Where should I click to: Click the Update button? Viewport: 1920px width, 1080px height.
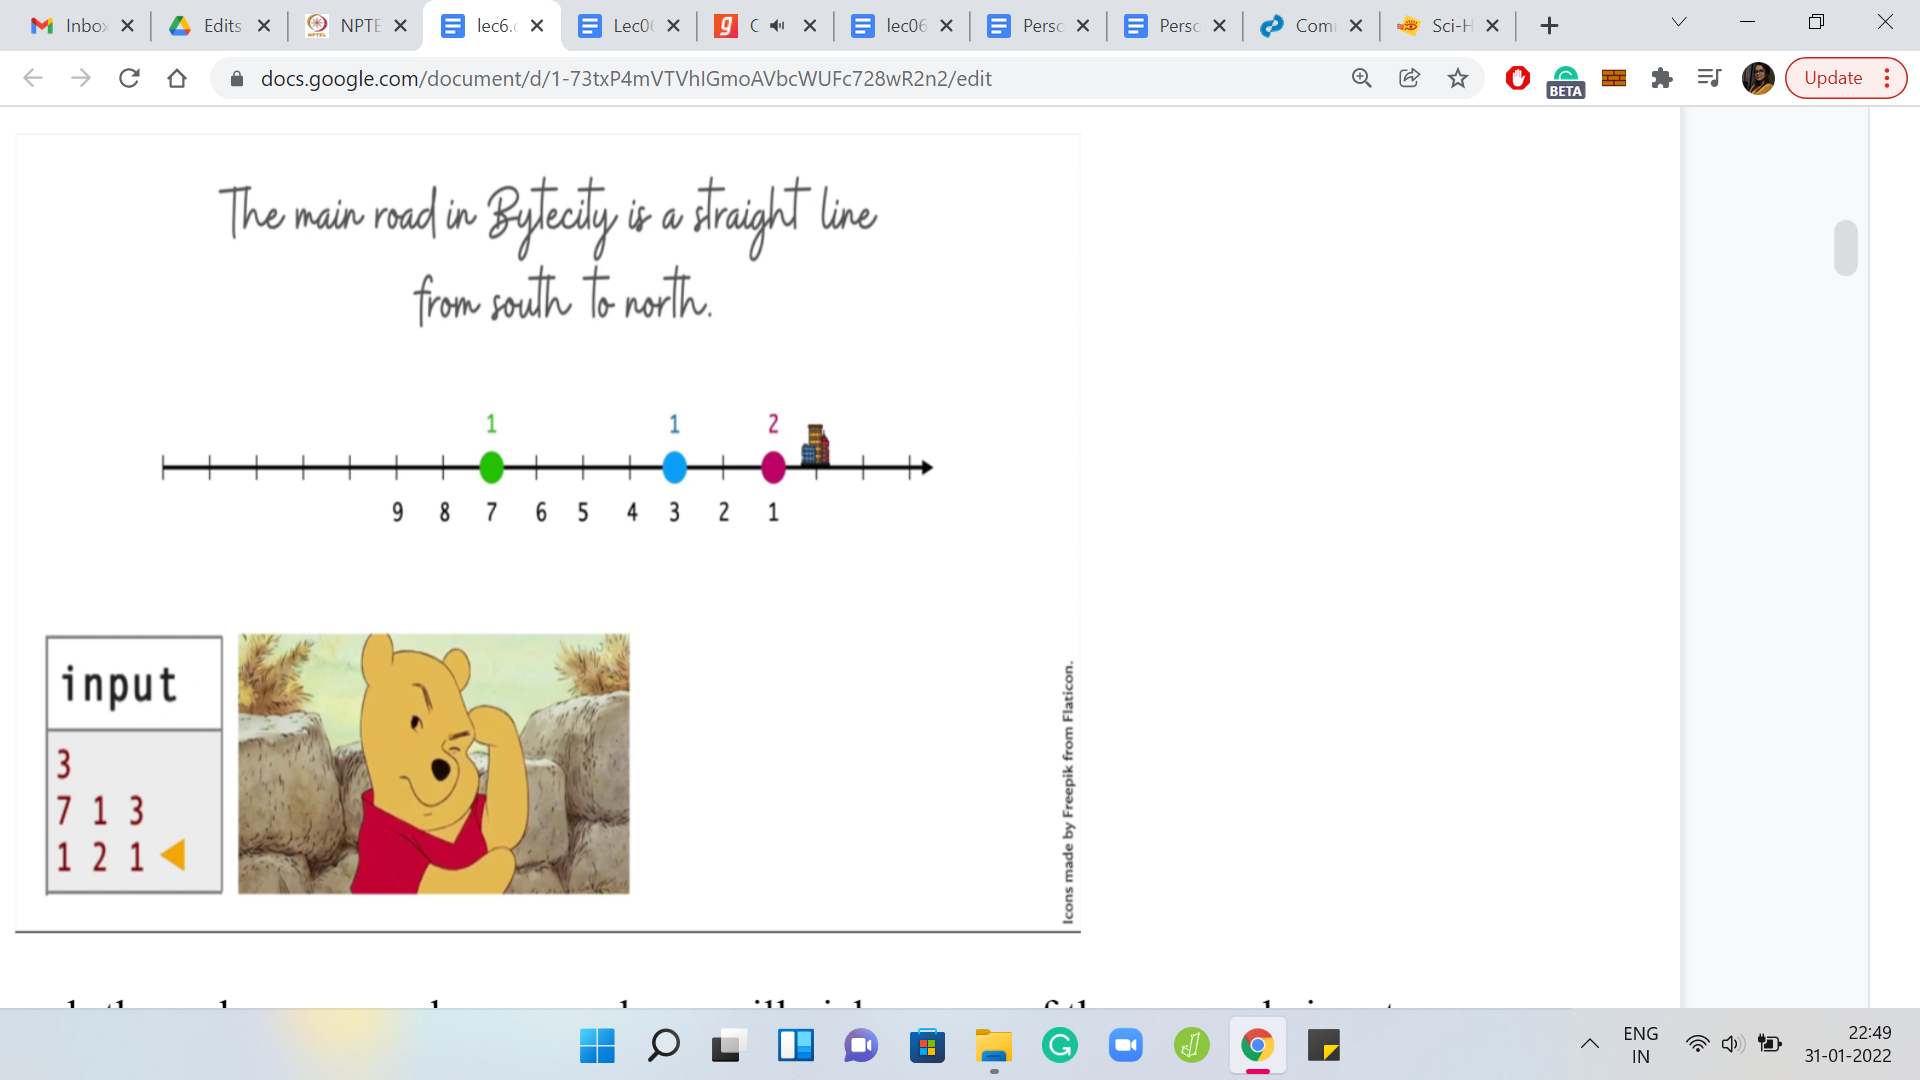(1832, 78)
